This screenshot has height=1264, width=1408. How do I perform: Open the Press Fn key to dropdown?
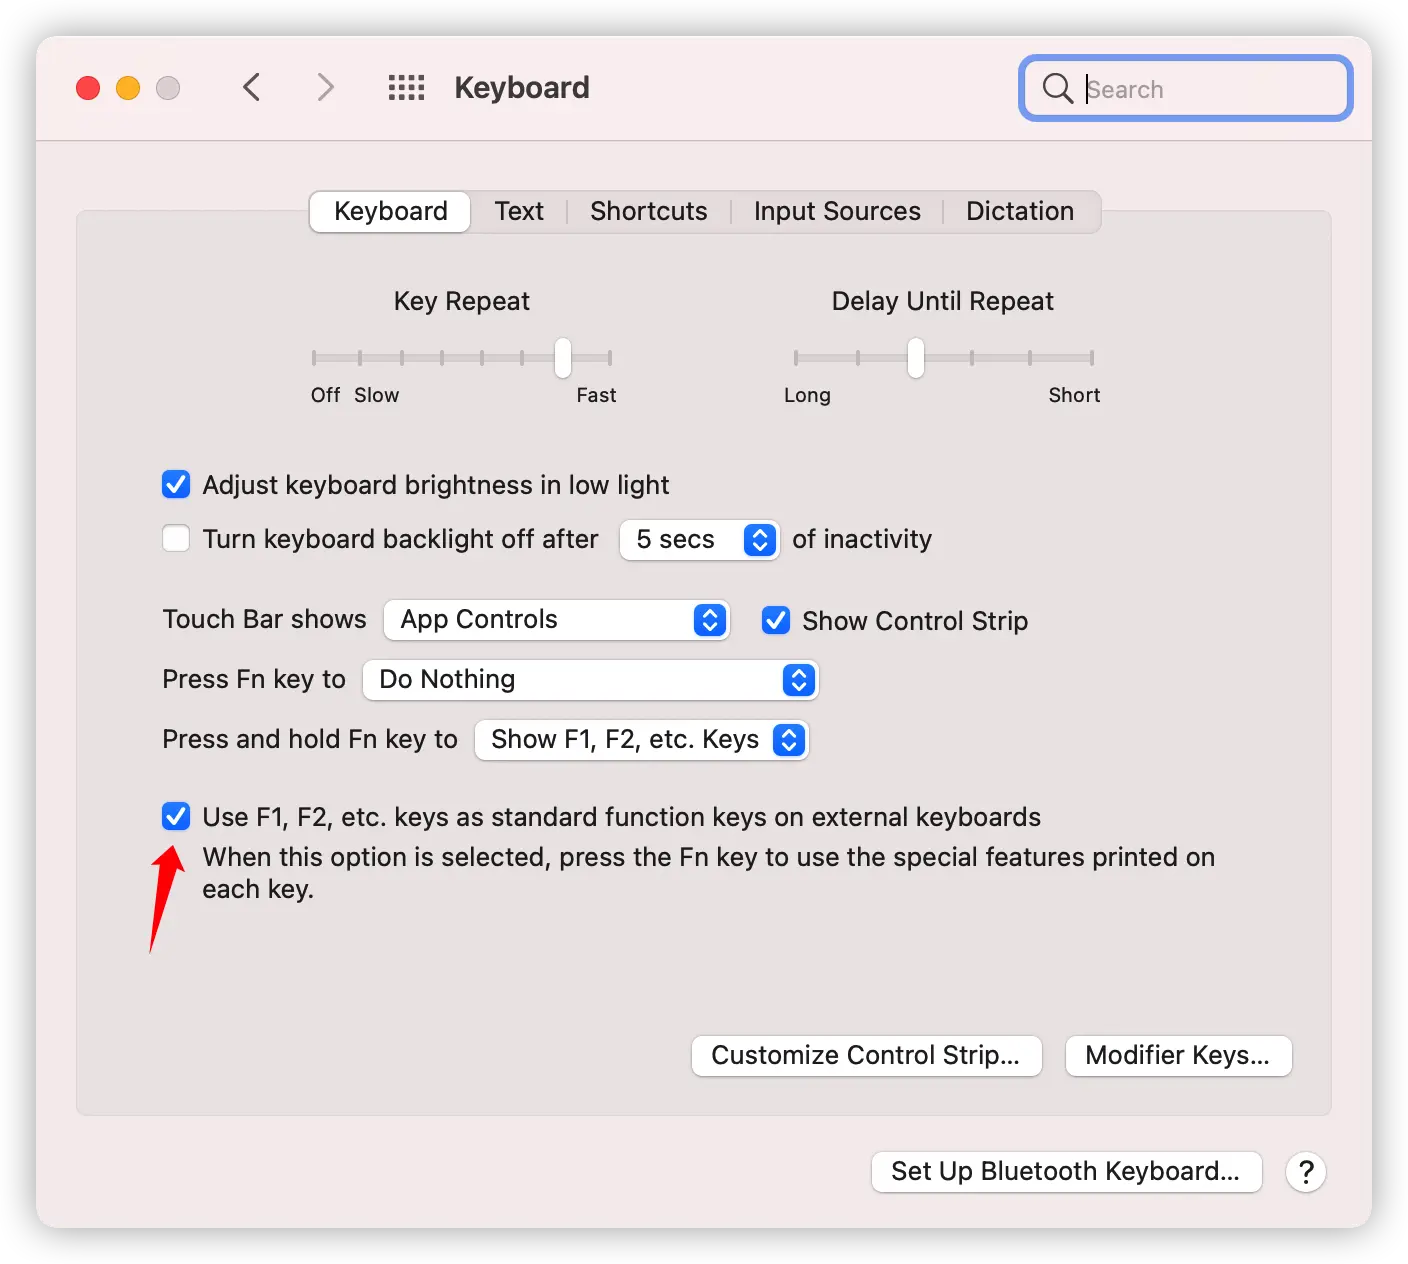coord(590,680)
